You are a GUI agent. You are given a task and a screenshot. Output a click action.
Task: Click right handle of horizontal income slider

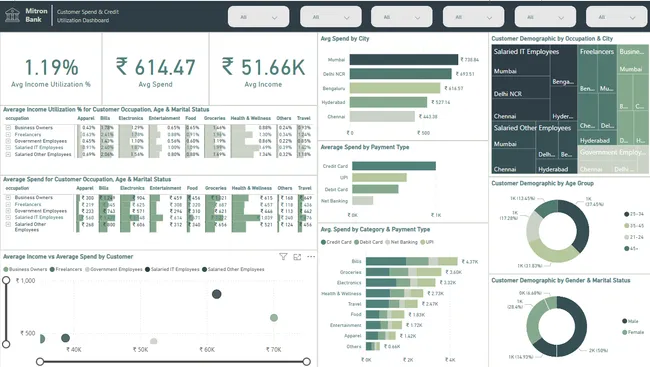(306, 362)
